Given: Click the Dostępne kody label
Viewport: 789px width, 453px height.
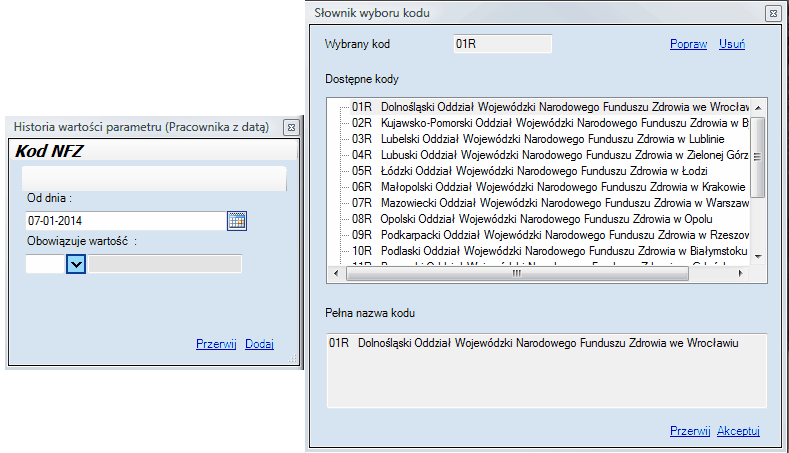Looking at the screenshot, I should tap(362, 79).
